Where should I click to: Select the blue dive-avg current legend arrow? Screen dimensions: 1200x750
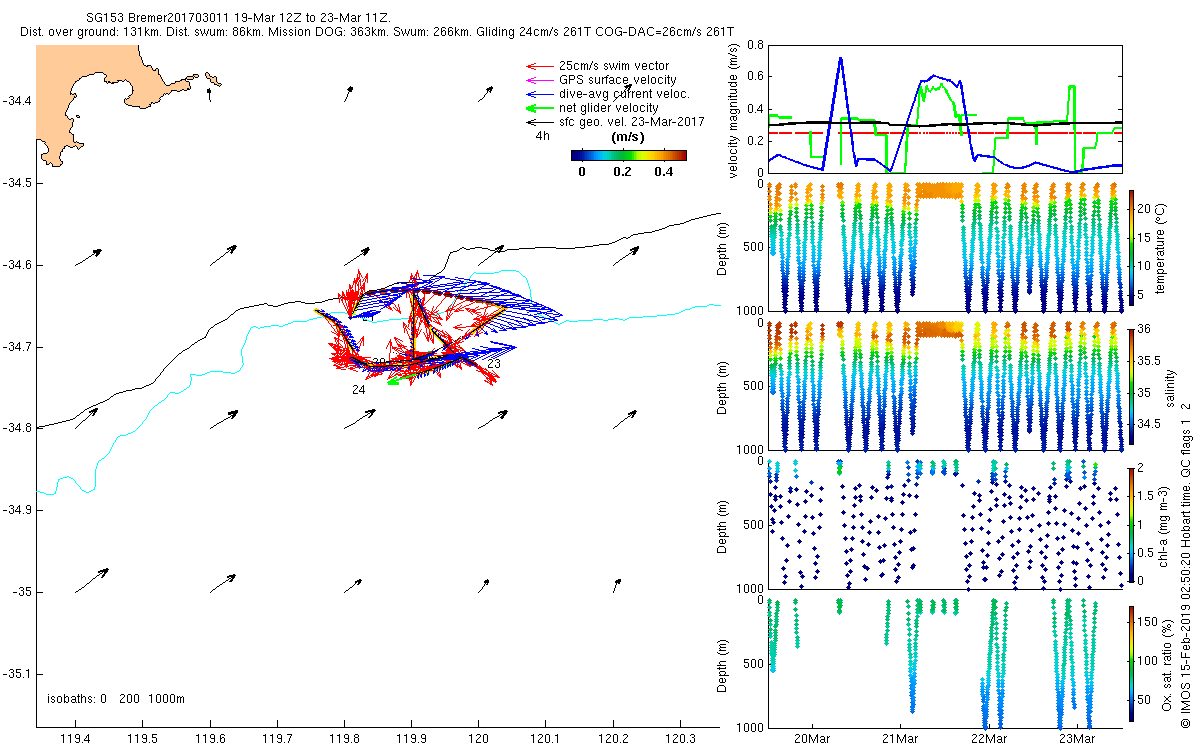[540, 94]
